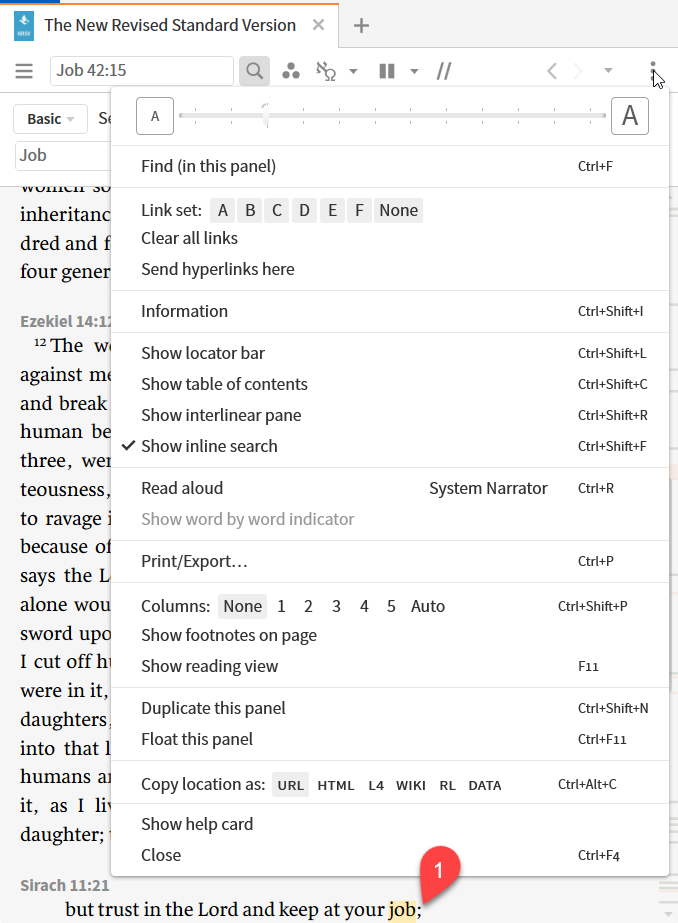
Task: Click the inline search field containing Job
Action: click(64, 155)
